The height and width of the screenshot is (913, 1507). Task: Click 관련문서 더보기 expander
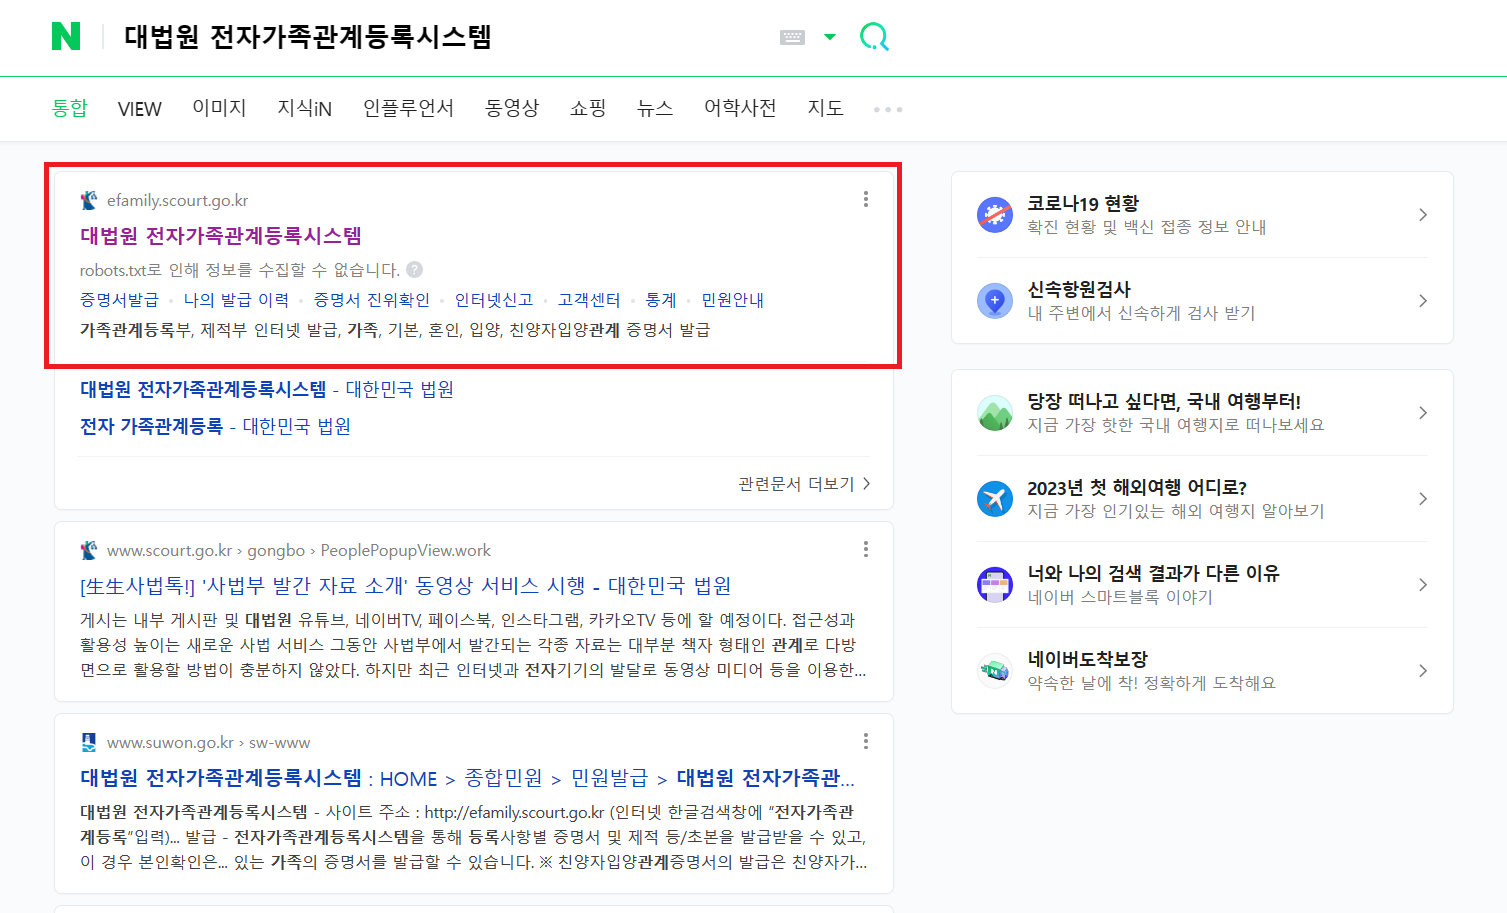tap(804, 484)
